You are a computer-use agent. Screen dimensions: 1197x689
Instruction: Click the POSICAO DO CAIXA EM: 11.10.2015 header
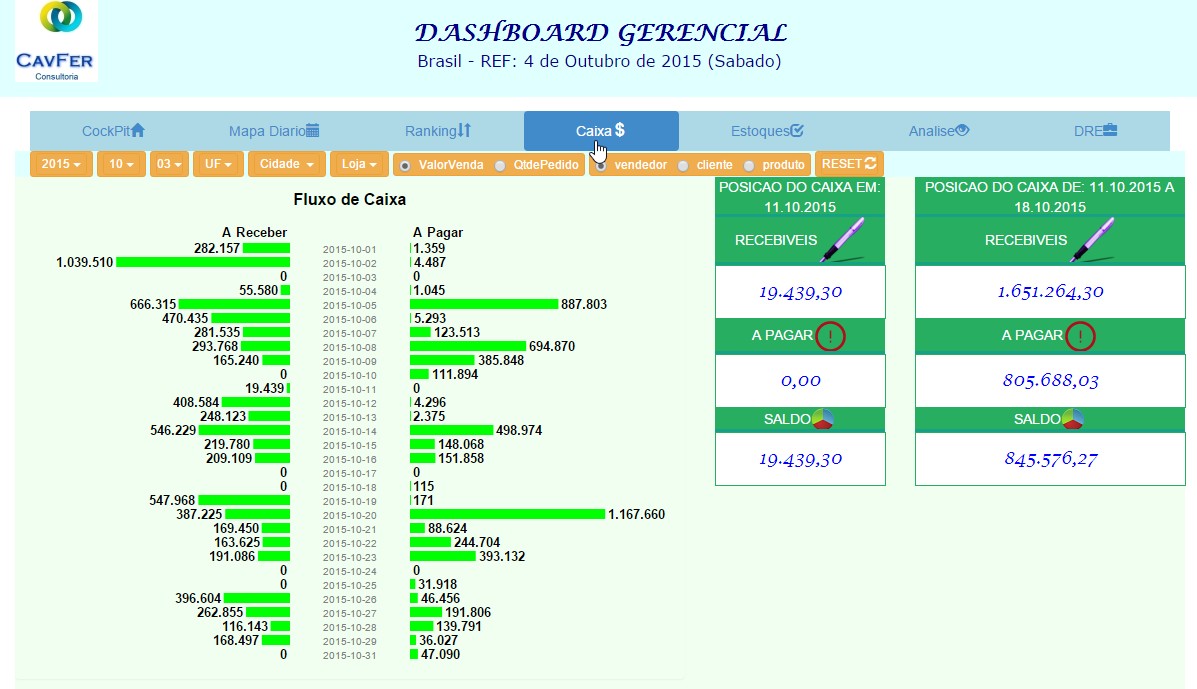point(800,197)
